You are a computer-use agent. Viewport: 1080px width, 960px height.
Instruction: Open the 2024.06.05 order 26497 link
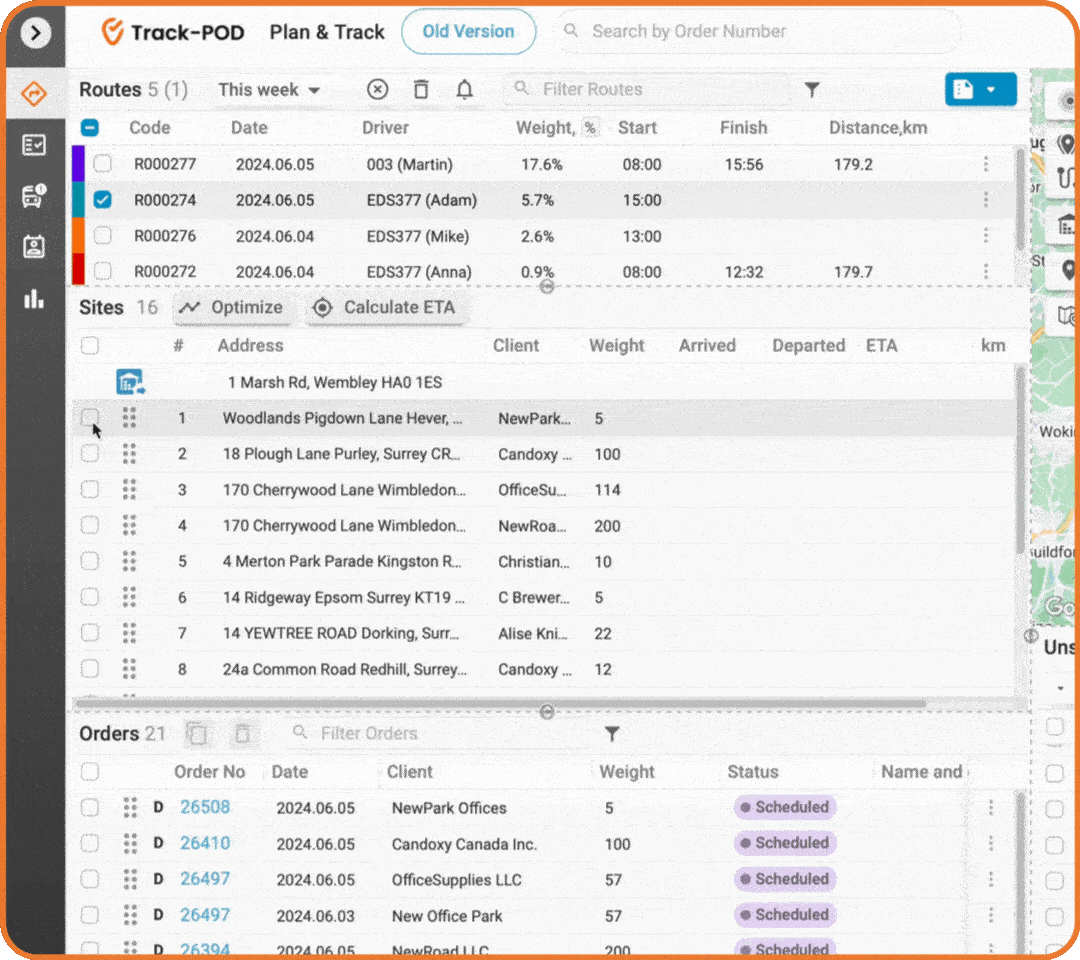click(205, 879)
